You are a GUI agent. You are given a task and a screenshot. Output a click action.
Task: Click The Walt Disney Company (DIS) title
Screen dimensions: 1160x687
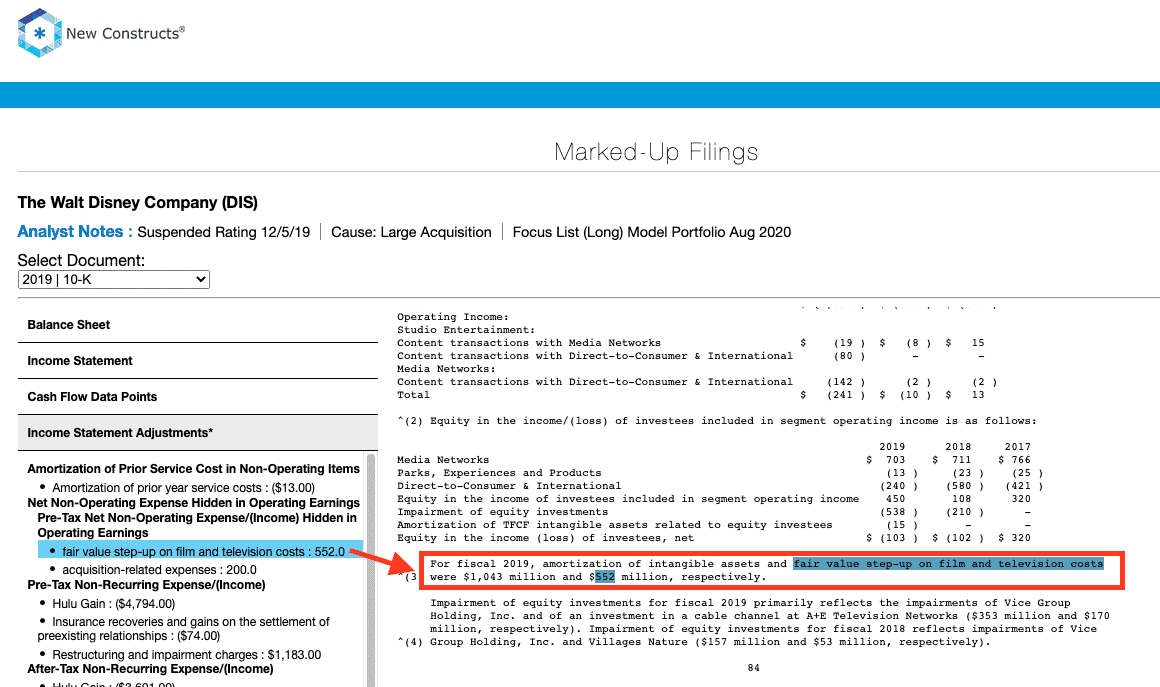(x=138, y=203)
